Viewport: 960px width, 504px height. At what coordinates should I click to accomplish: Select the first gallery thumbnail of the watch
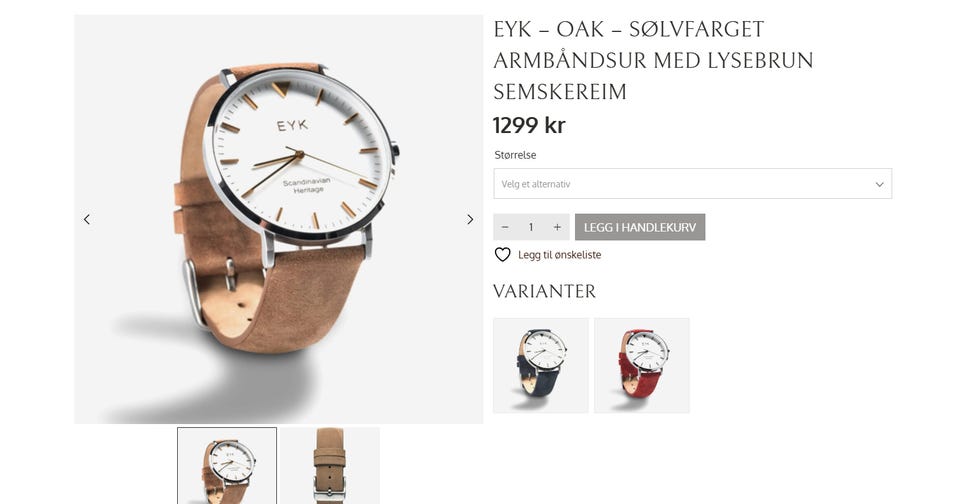coord(227,465)
